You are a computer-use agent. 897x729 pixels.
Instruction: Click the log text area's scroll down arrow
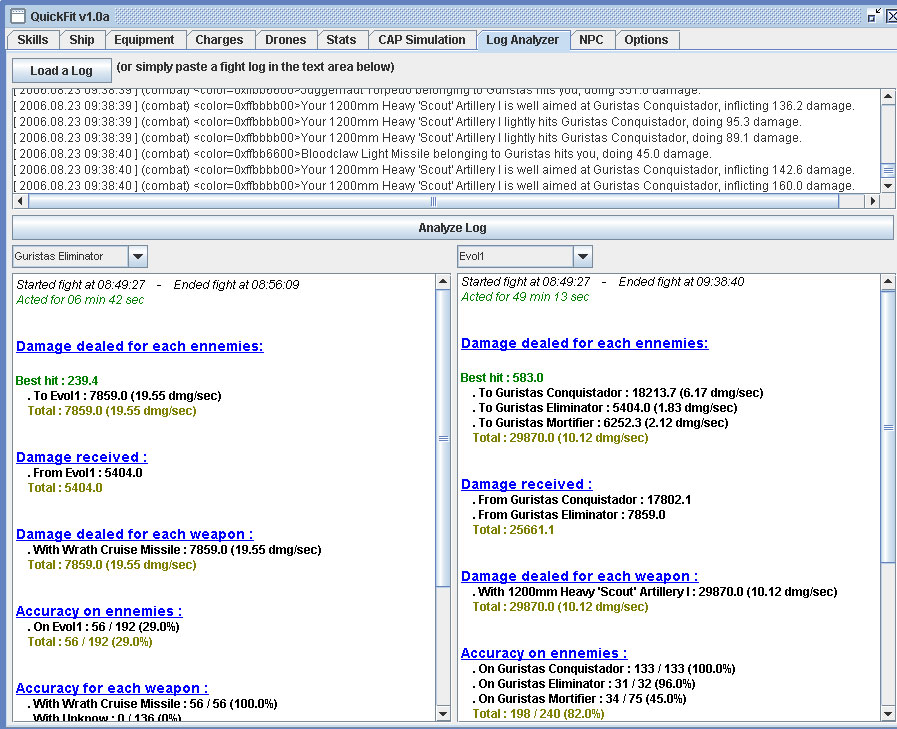click(887, 186)
